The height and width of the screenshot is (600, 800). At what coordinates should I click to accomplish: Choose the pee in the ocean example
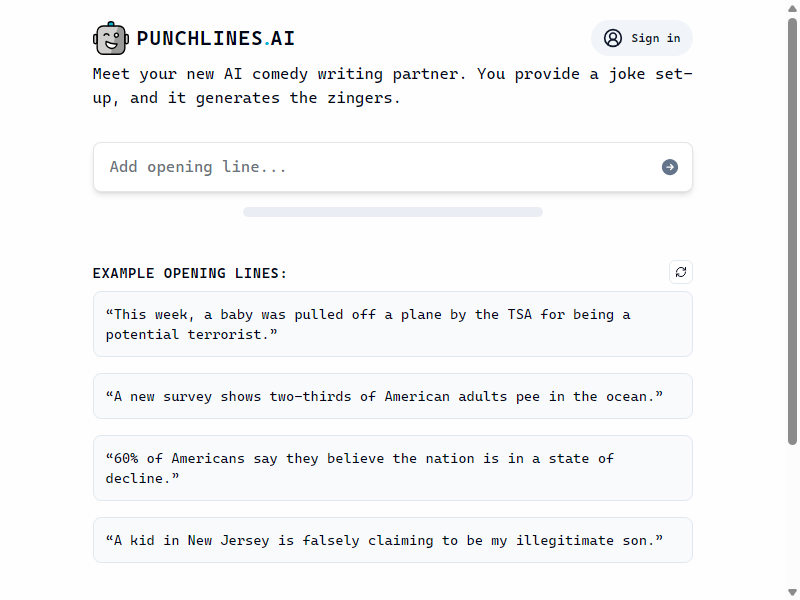[392, 396]
